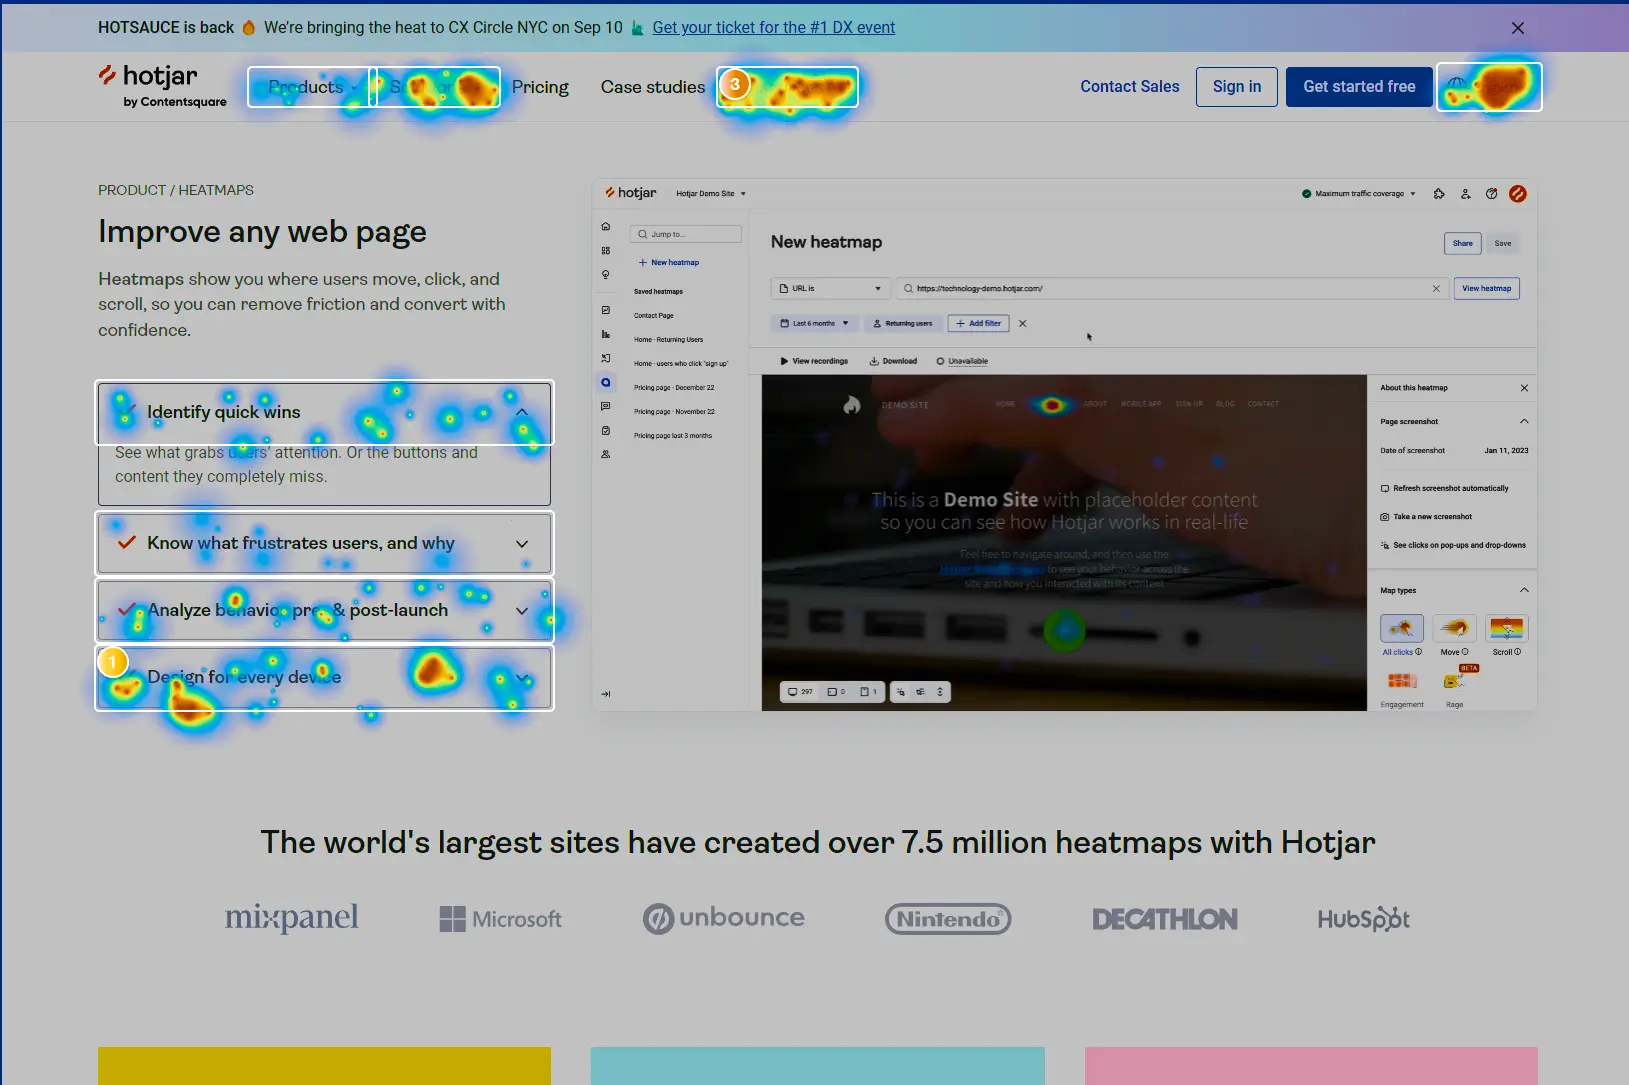1629x1085 pixels.
Task: Click the integrations puzzle icon in demo
Action: coord(1439,194)
